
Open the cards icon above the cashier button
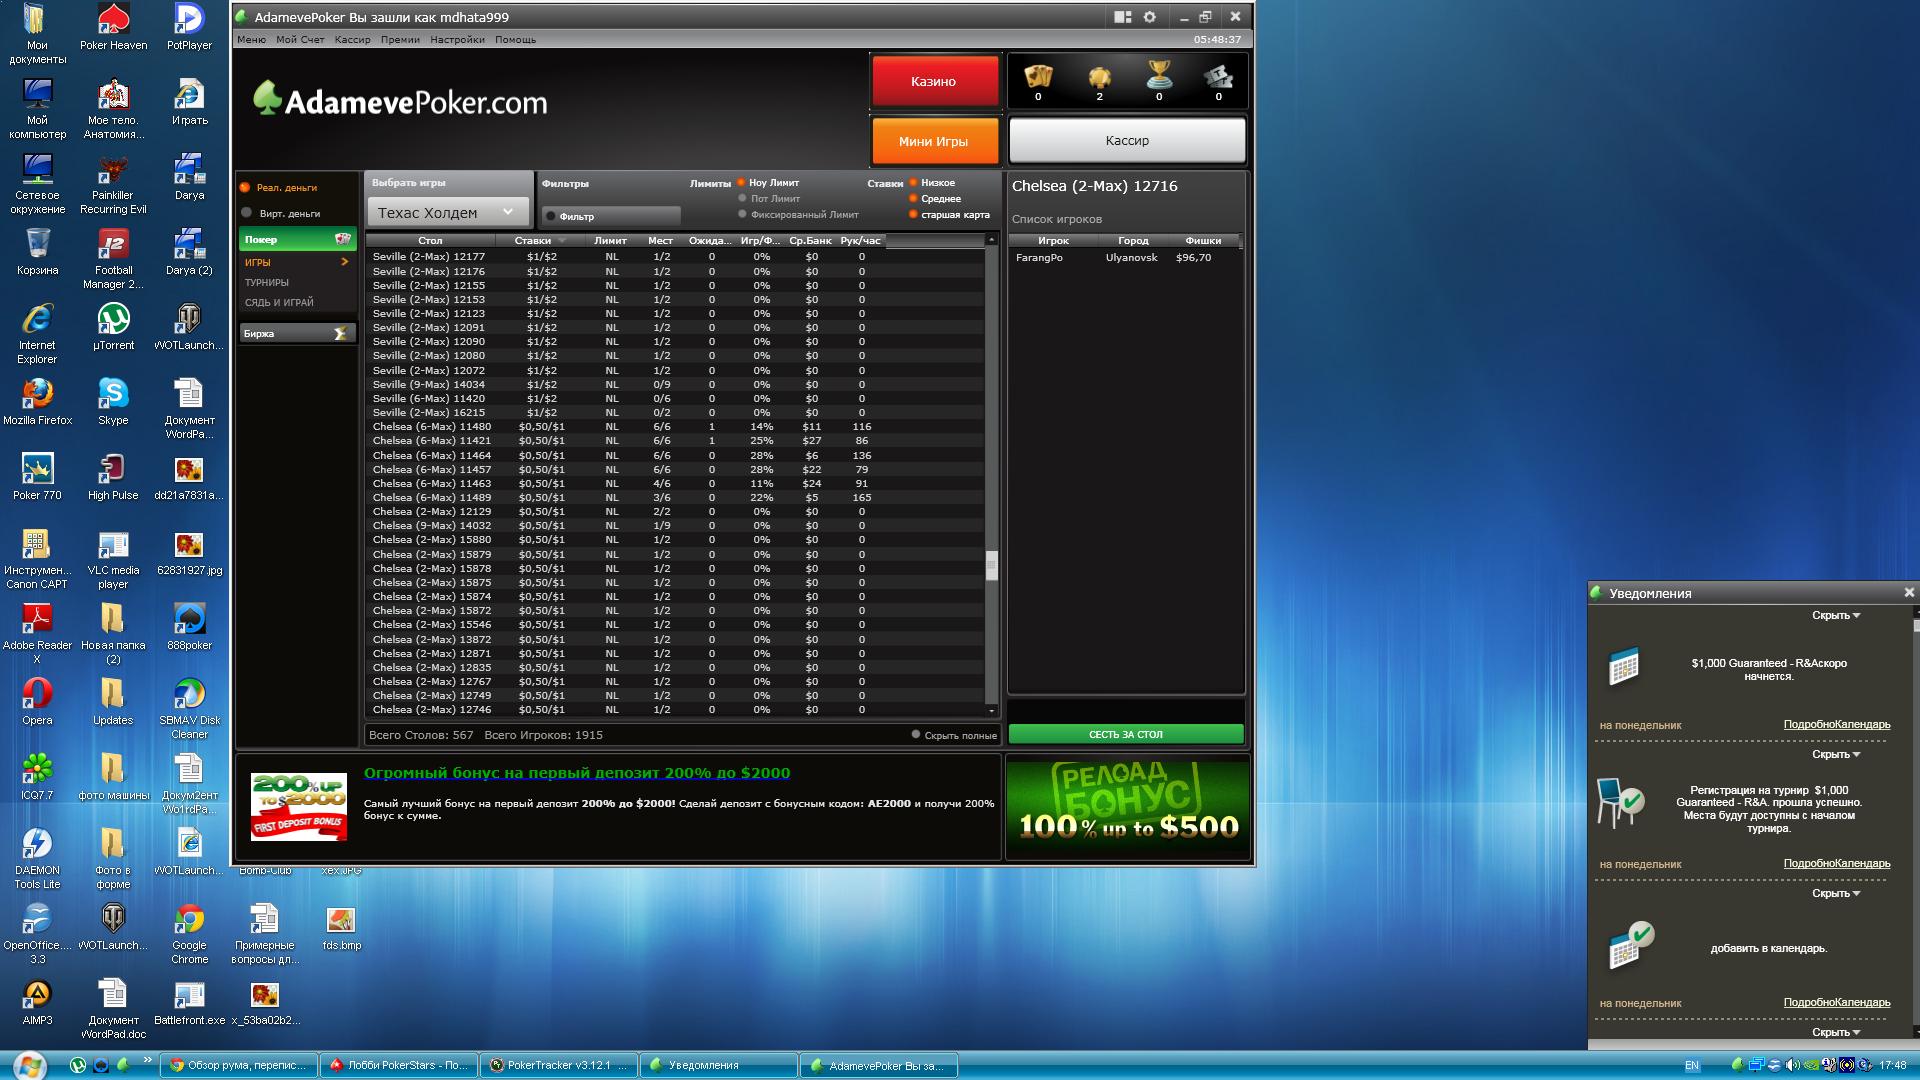tap(1038, 76)
